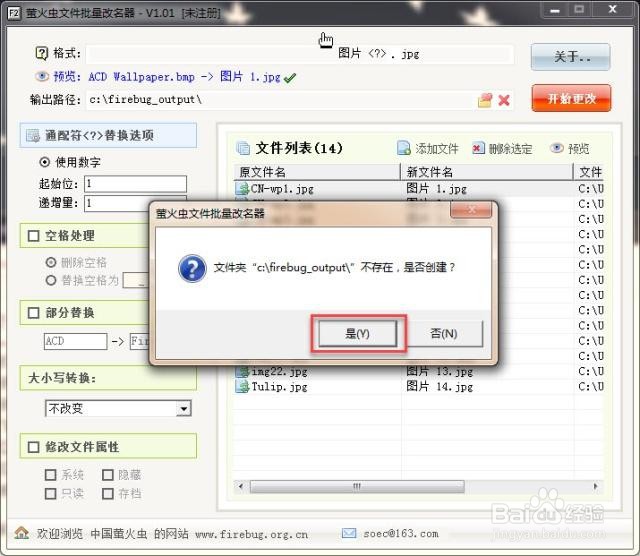Click the file icon of img22.jpg

(242, 371)
